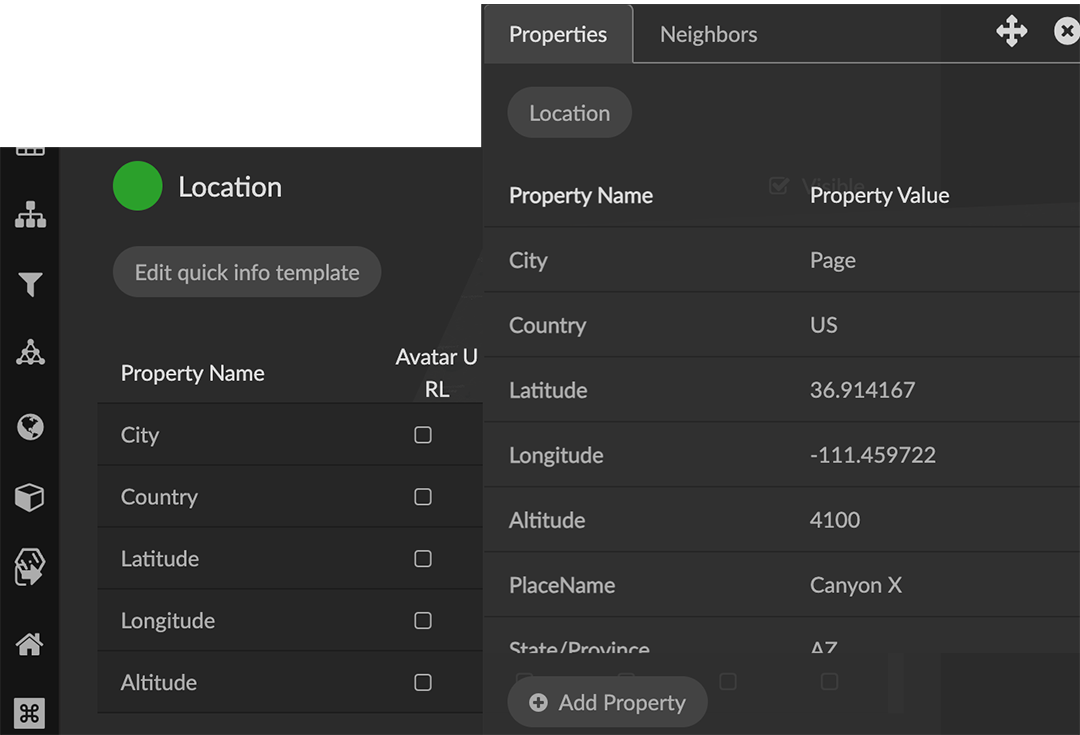The image size is (1080, 735).
Task: Click the move/pan arrows icon in panel header
Action: coord(1012,31)
